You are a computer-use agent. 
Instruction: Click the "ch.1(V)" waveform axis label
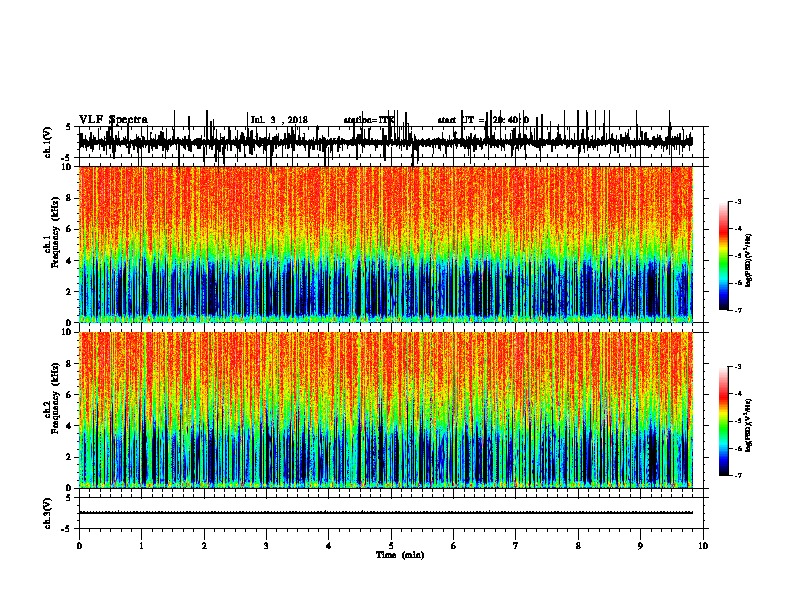tap(48, 142)
